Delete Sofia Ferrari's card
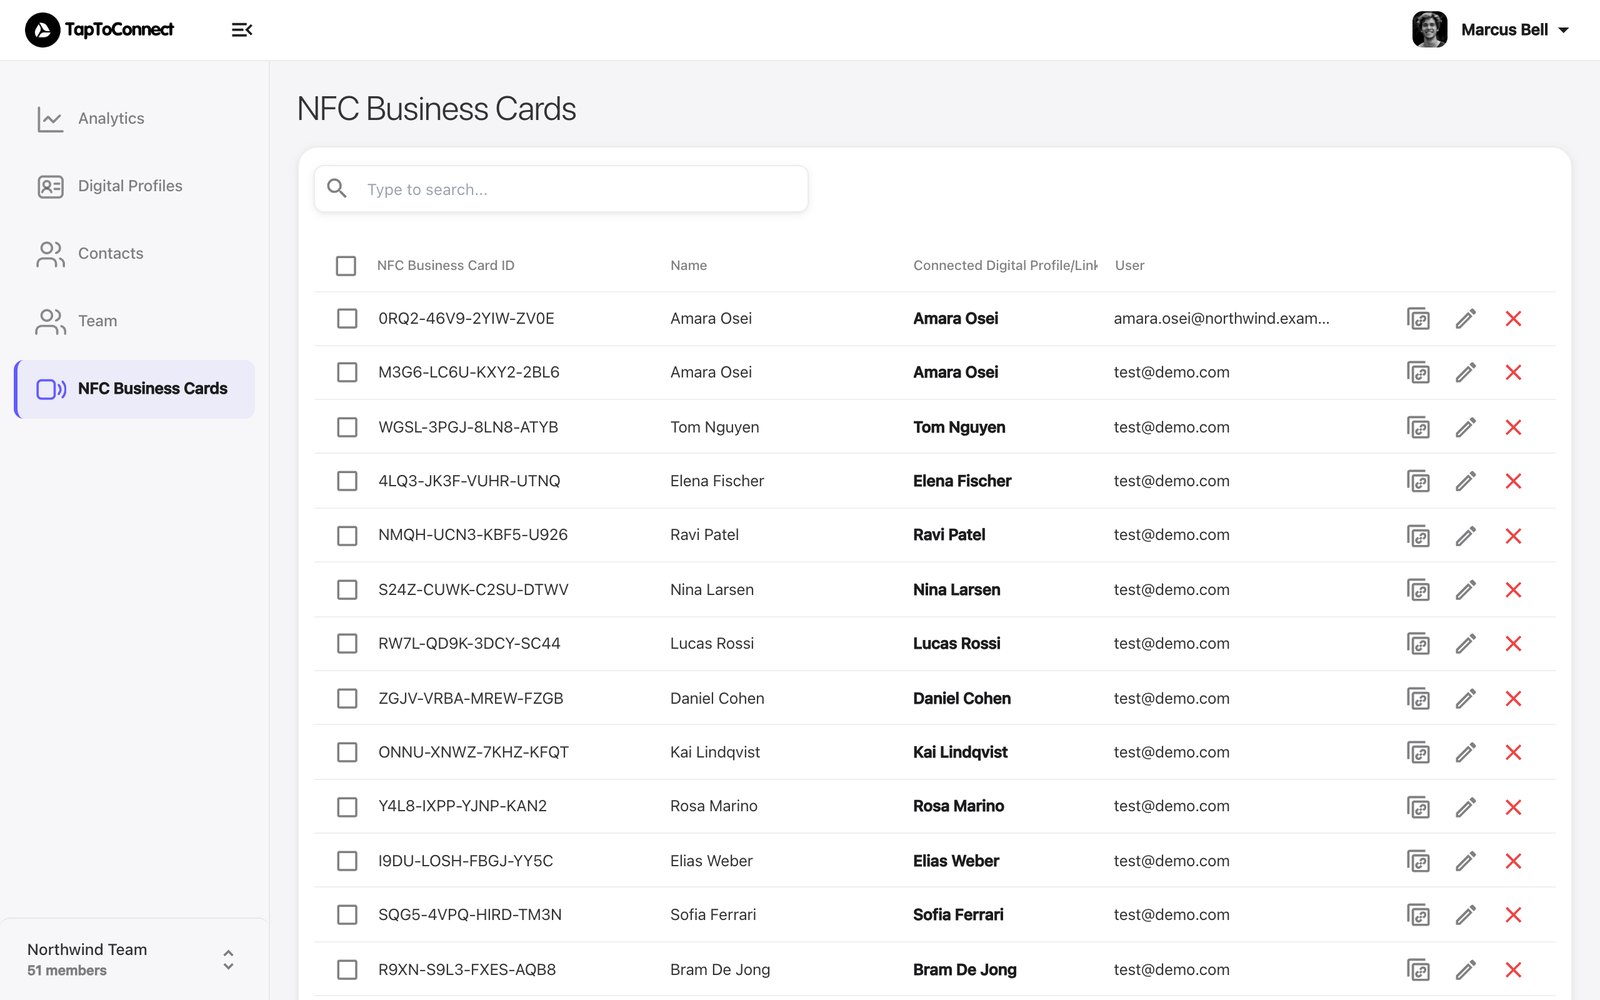 click(1513, 915)
